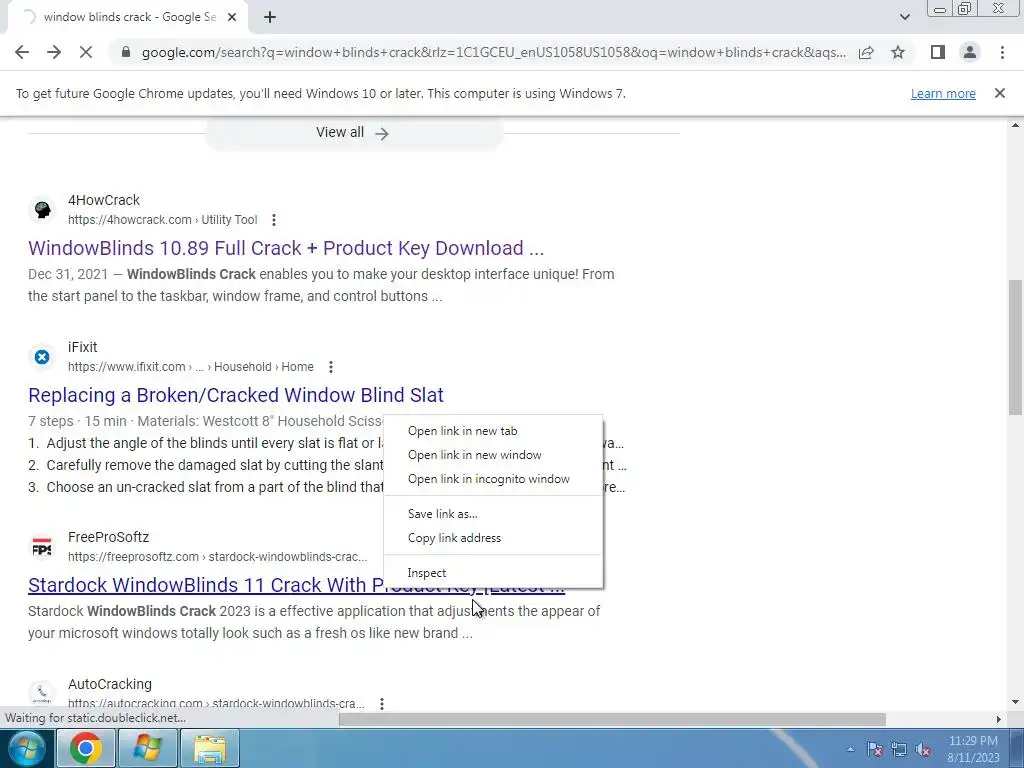Viewport: 1024px width, 768px height.
Task: Dismiss the Chrome update notification bar
Action: 999,93
